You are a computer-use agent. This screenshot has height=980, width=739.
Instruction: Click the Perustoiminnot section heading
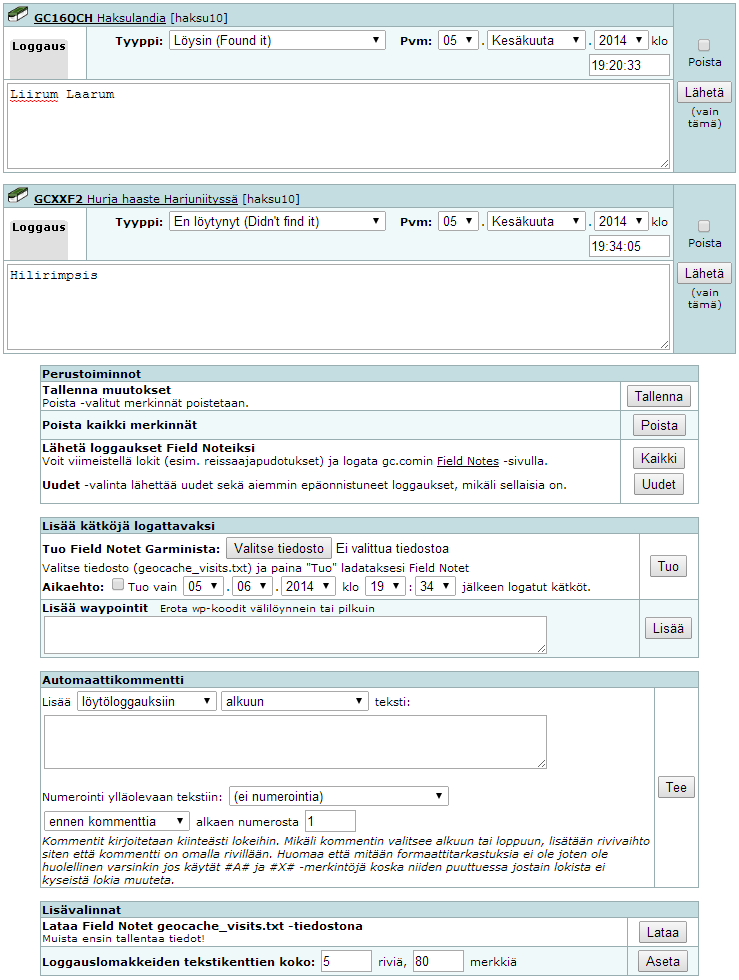91,374
